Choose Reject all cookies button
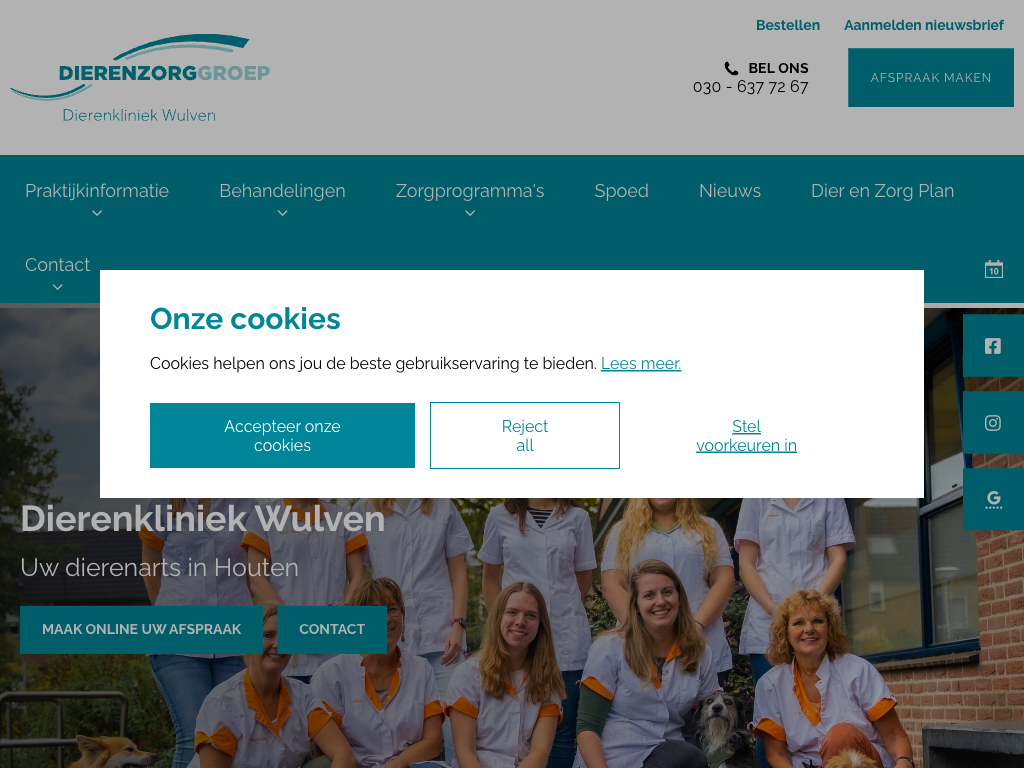1024x768 pixels. 524,436
